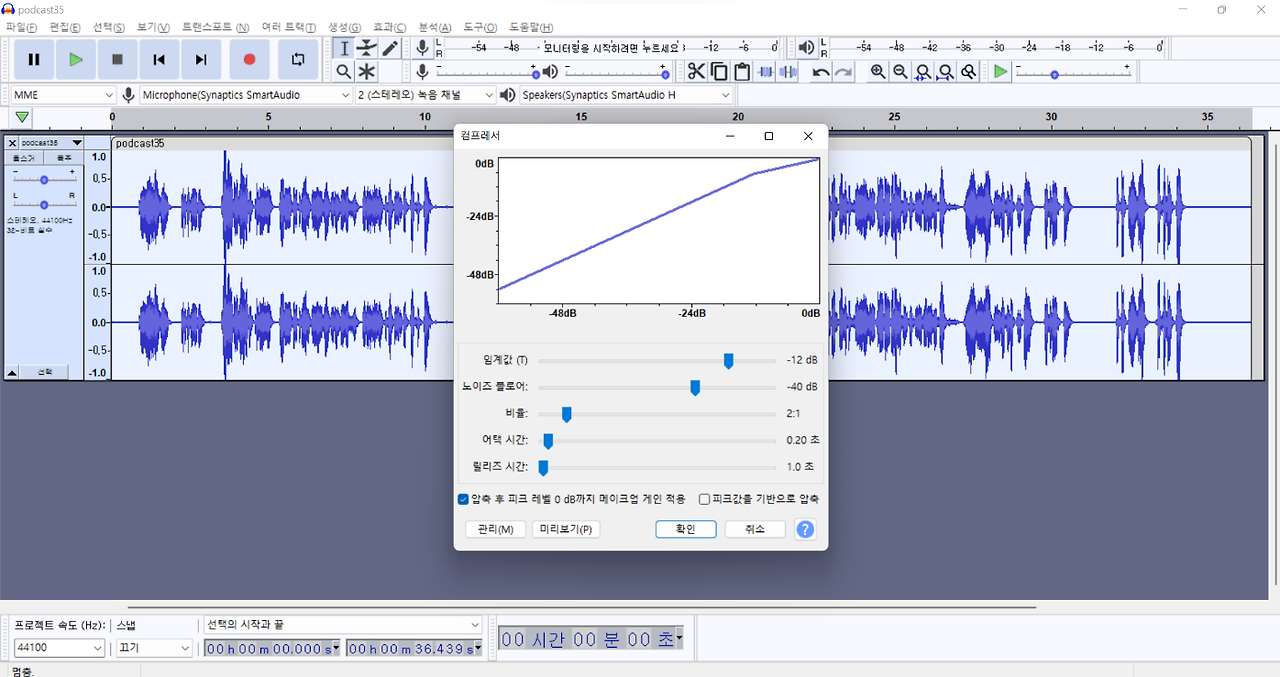The width and height of the screenshot is (1280, 677).
Task: Zoom in on the timeline
Action: [x=878, y=71]
